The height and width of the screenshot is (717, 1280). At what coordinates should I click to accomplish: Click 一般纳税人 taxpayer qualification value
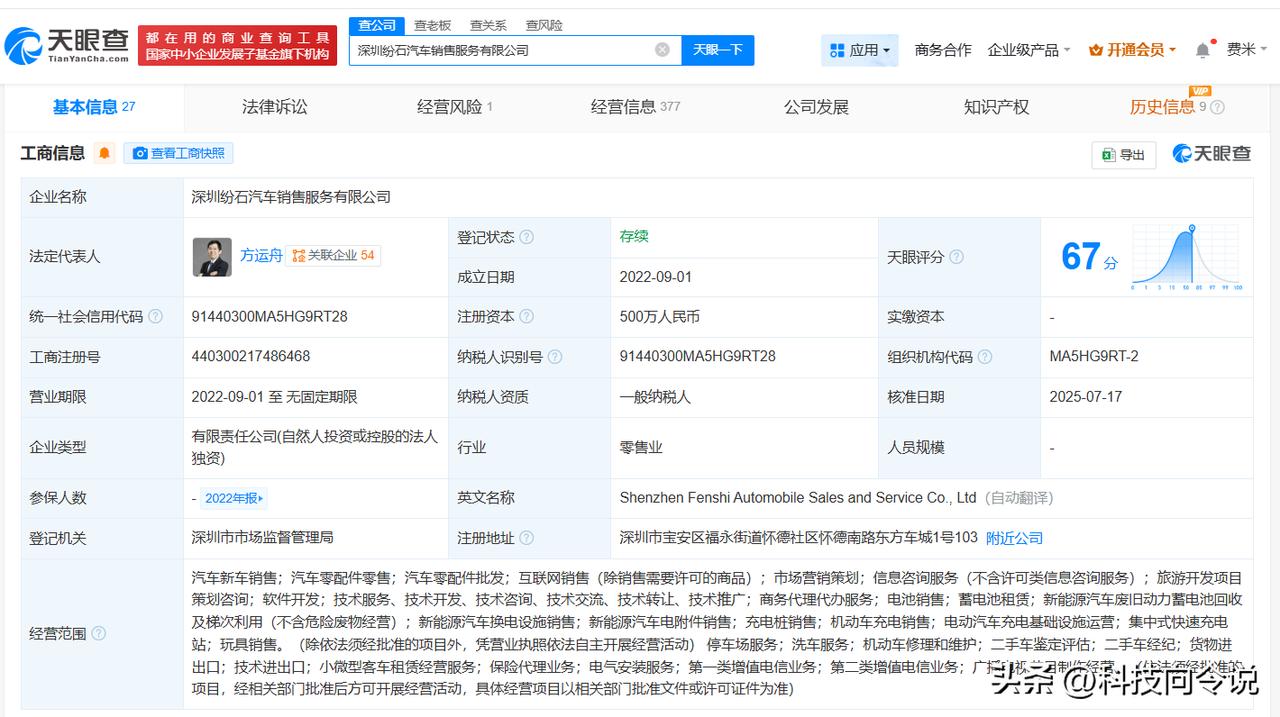tap(655, 397)
